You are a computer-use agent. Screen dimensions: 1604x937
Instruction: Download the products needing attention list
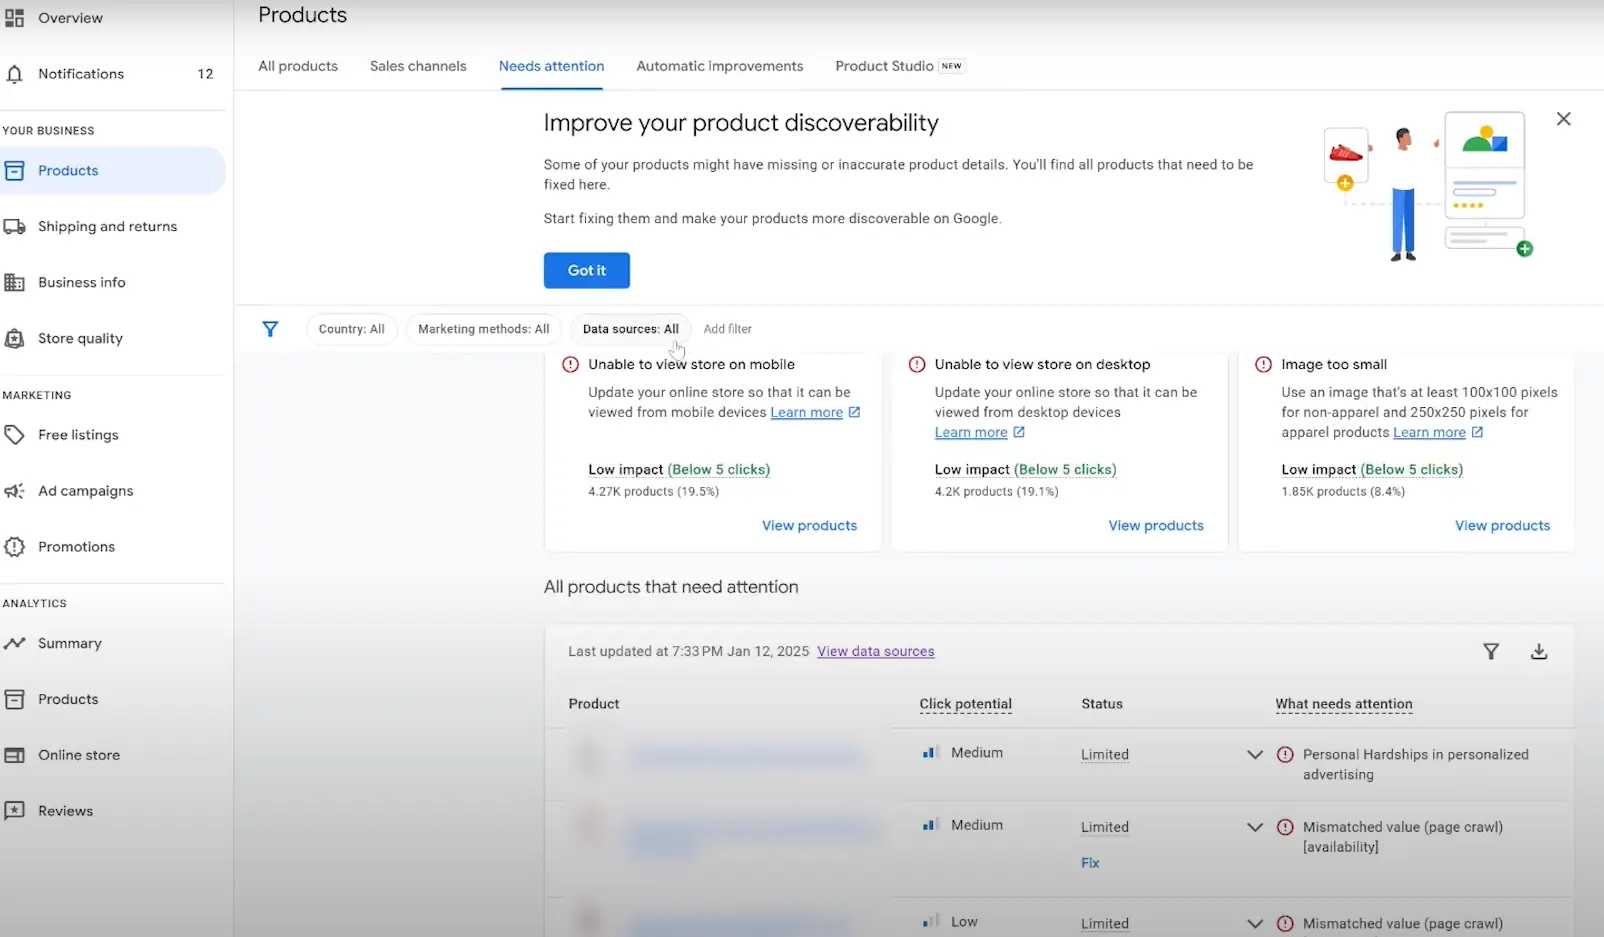coord(1539,652)
